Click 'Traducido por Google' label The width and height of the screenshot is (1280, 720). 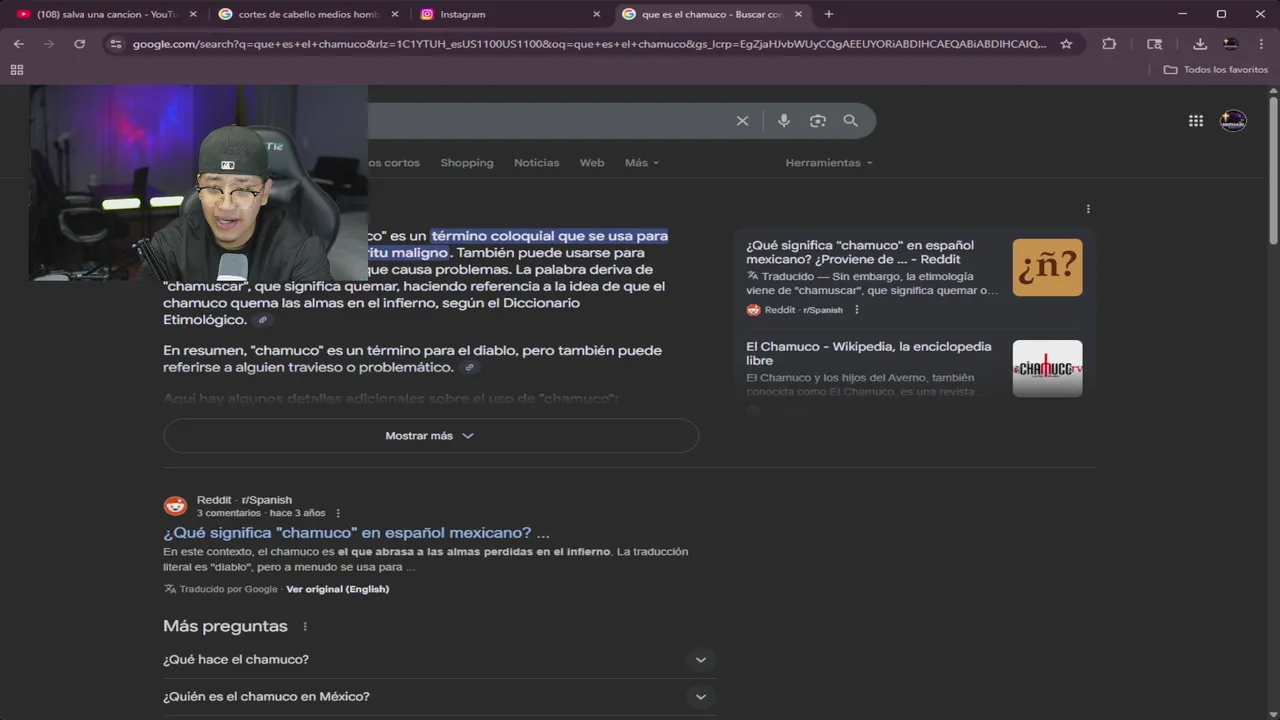click(228, 589)
